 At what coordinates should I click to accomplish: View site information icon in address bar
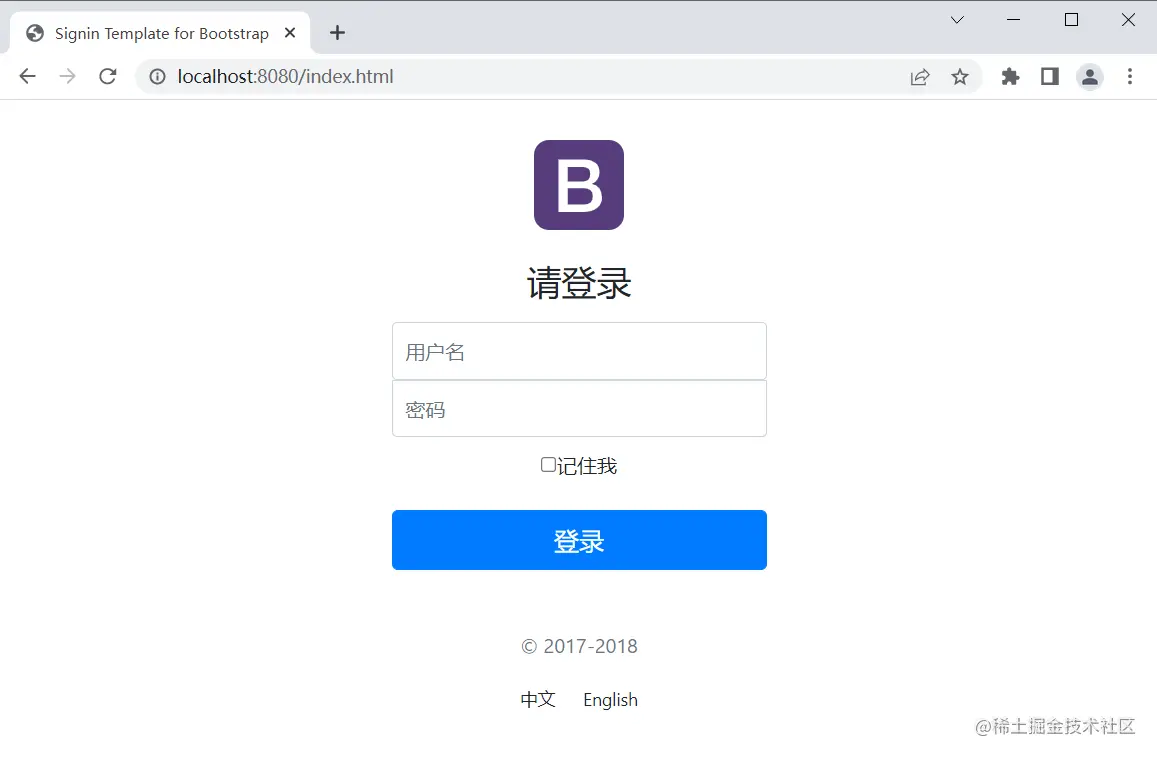[157, 76]
